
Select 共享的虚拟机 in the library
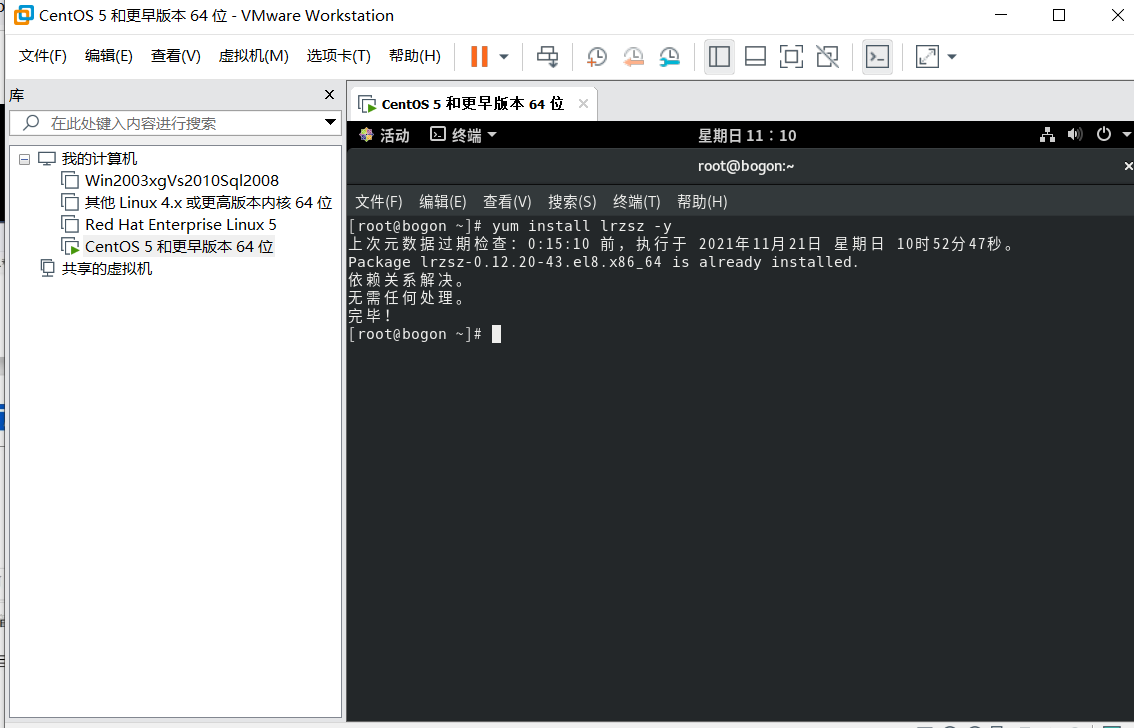[x=106, y=269]
